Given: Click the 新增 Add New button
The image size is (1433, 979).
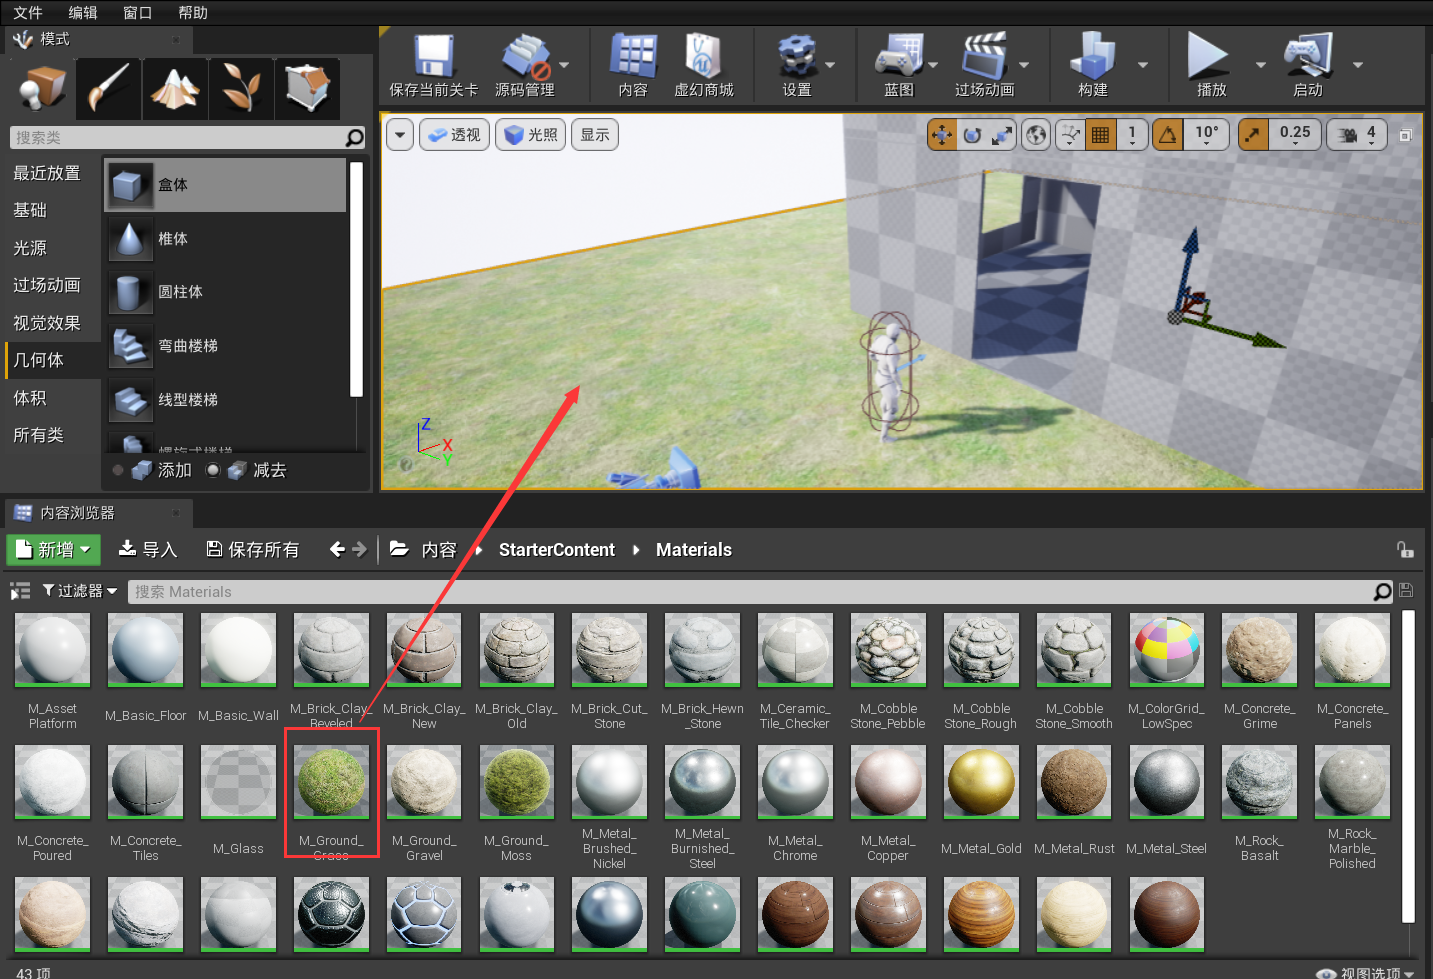Looking at the screenshot, I should 54,549.
